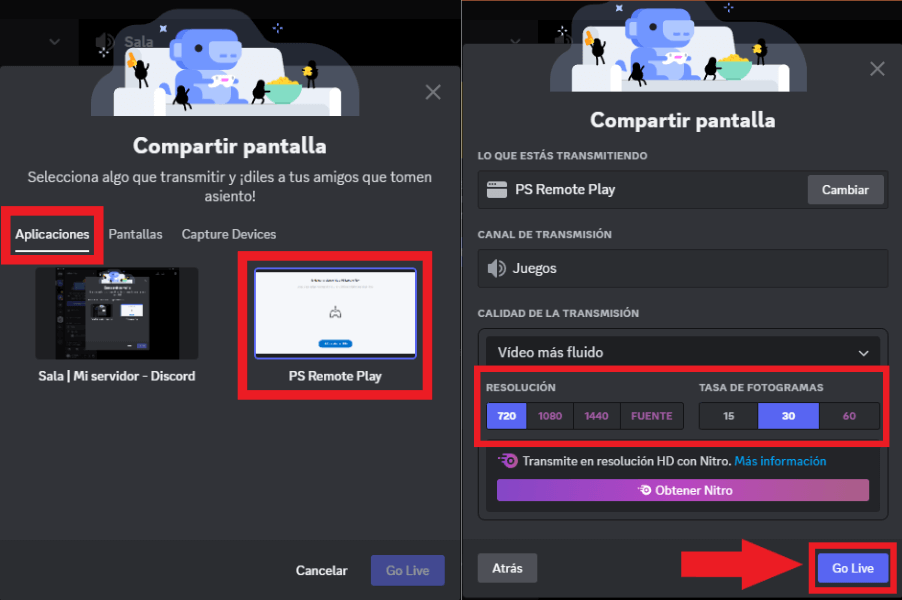Open the Capture Devices tab

pyautogui.click(x=229, y=235)
